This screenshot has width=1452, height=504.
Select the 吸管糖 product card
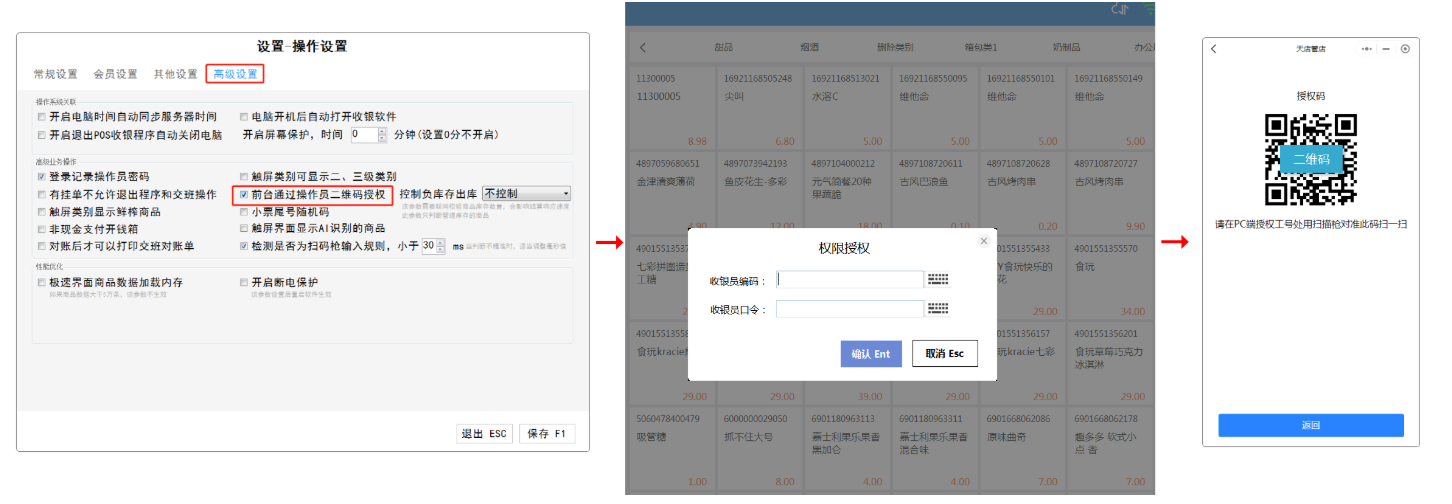671,449
